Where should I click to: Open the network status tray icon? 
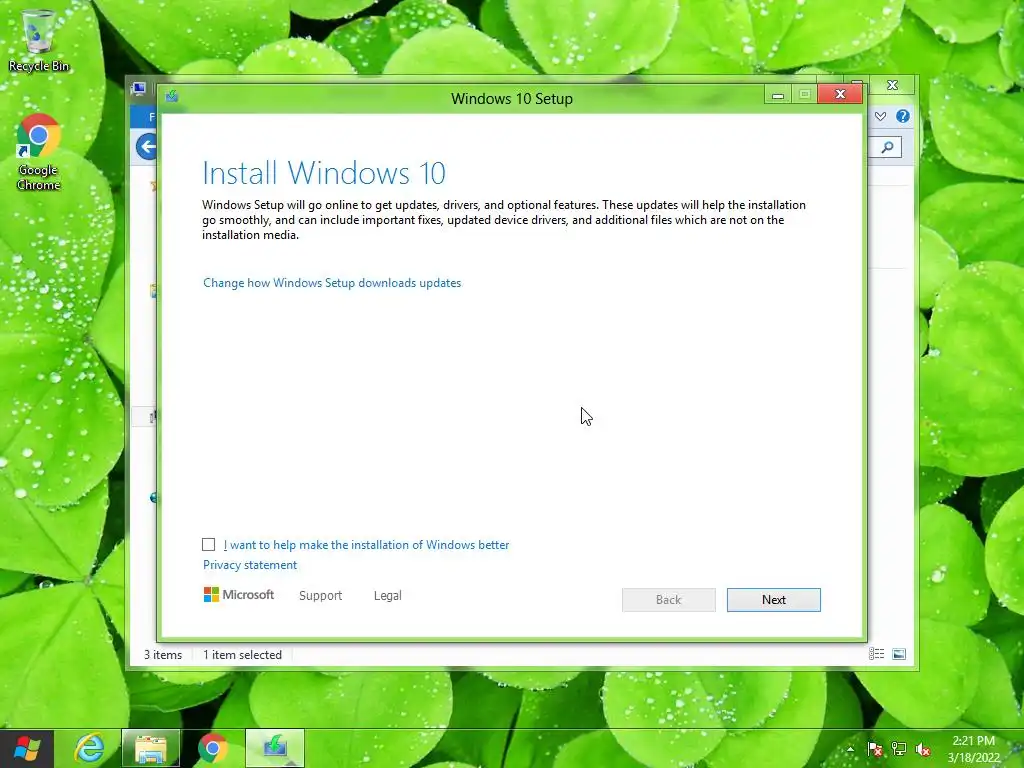pyautogui.click(x=899, y=749)
